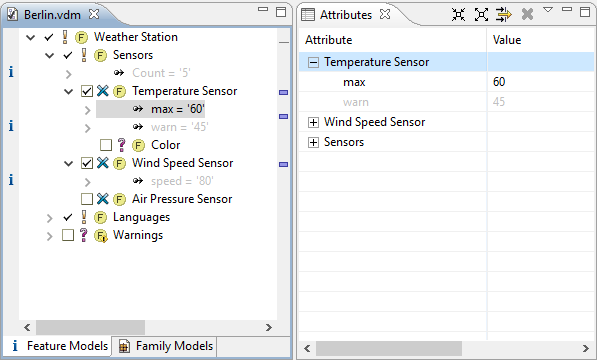This screenshot has height=360, width=597.
Task: Expand the Count = '5' attribute row
Action: tap(69, 74)
